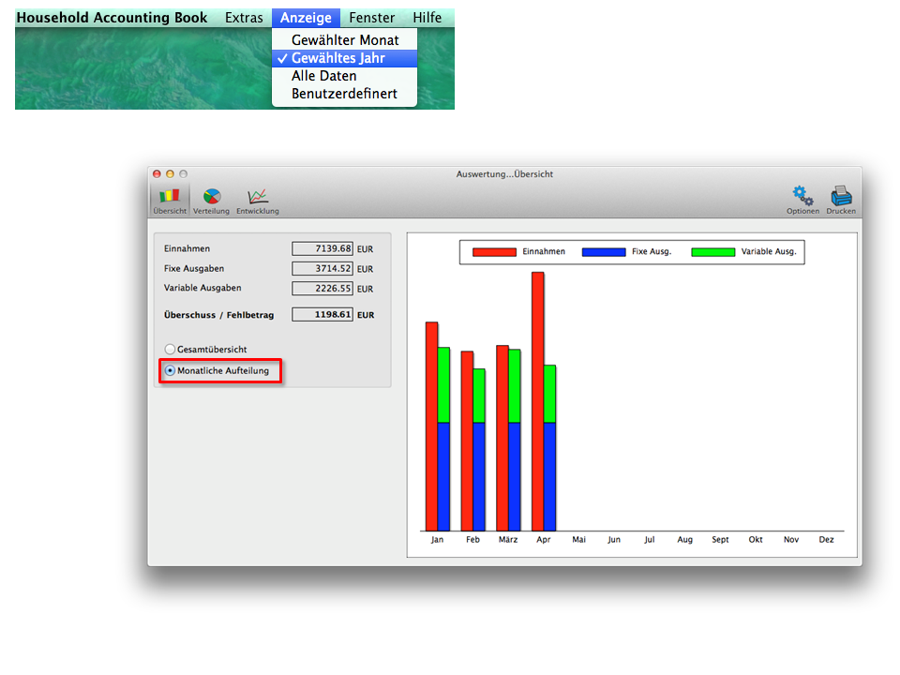The height and width of the screenshot is (675, 900).
Task: Click the red April income bar
Action: click(538, 400)
